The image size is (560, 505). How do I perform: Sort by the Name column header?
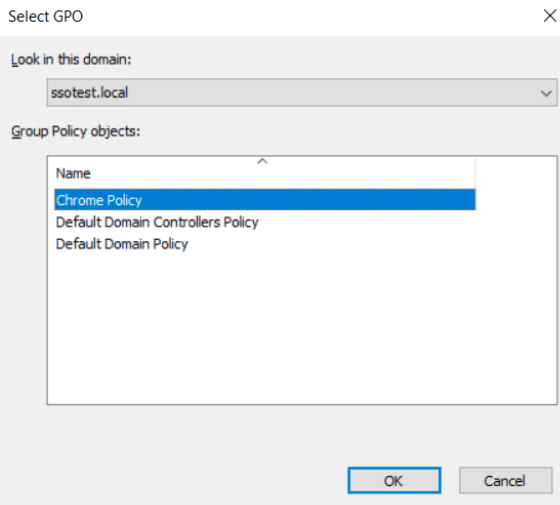(265, 173)
